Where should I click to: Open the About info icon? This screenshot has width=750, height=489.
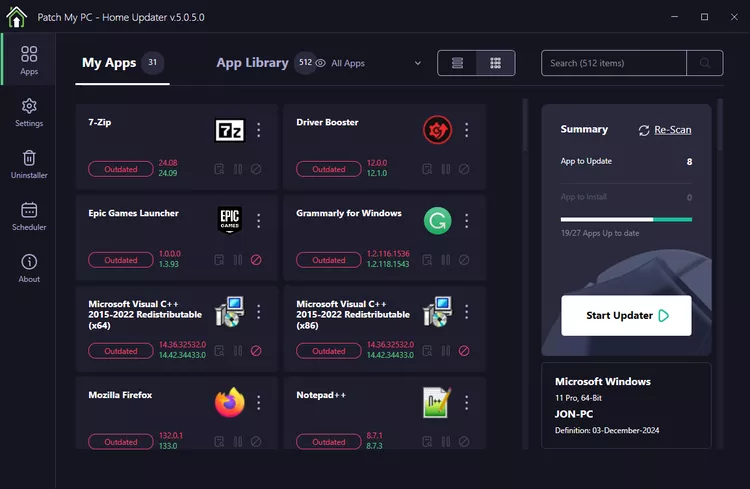(x=29, y=262)
